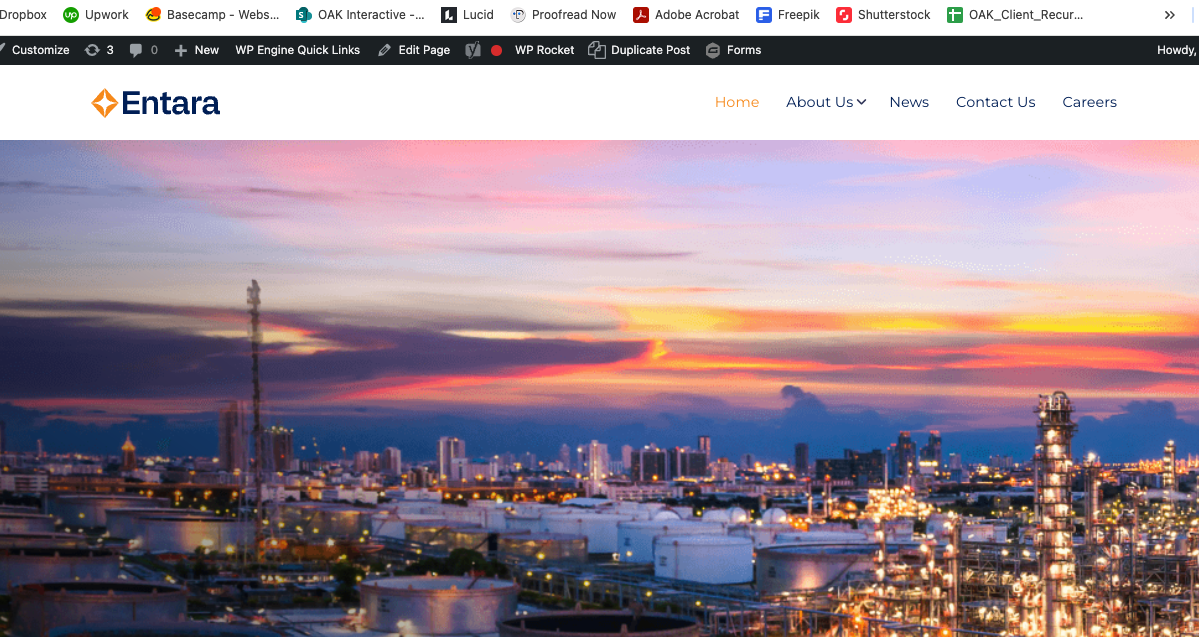Screen dimensions: 1199x637
Task: Open the Forms admin bar icon
Action: [x=713, y=49]
